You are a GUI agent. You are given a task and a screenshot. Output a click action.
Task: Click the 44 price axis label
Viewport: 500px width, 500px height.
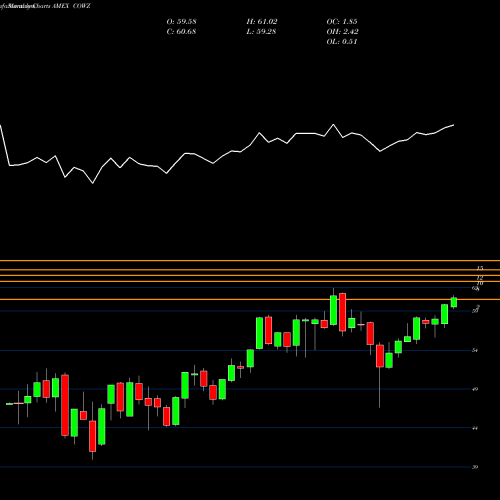point(475,428)
